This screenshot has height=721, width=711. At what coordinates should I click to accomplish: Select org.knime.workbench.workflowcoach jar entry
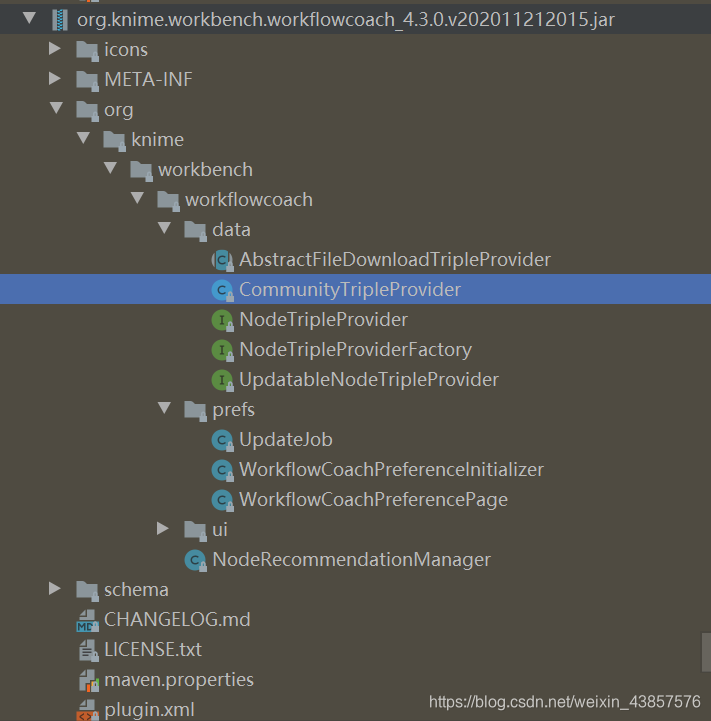click(346, 20)
